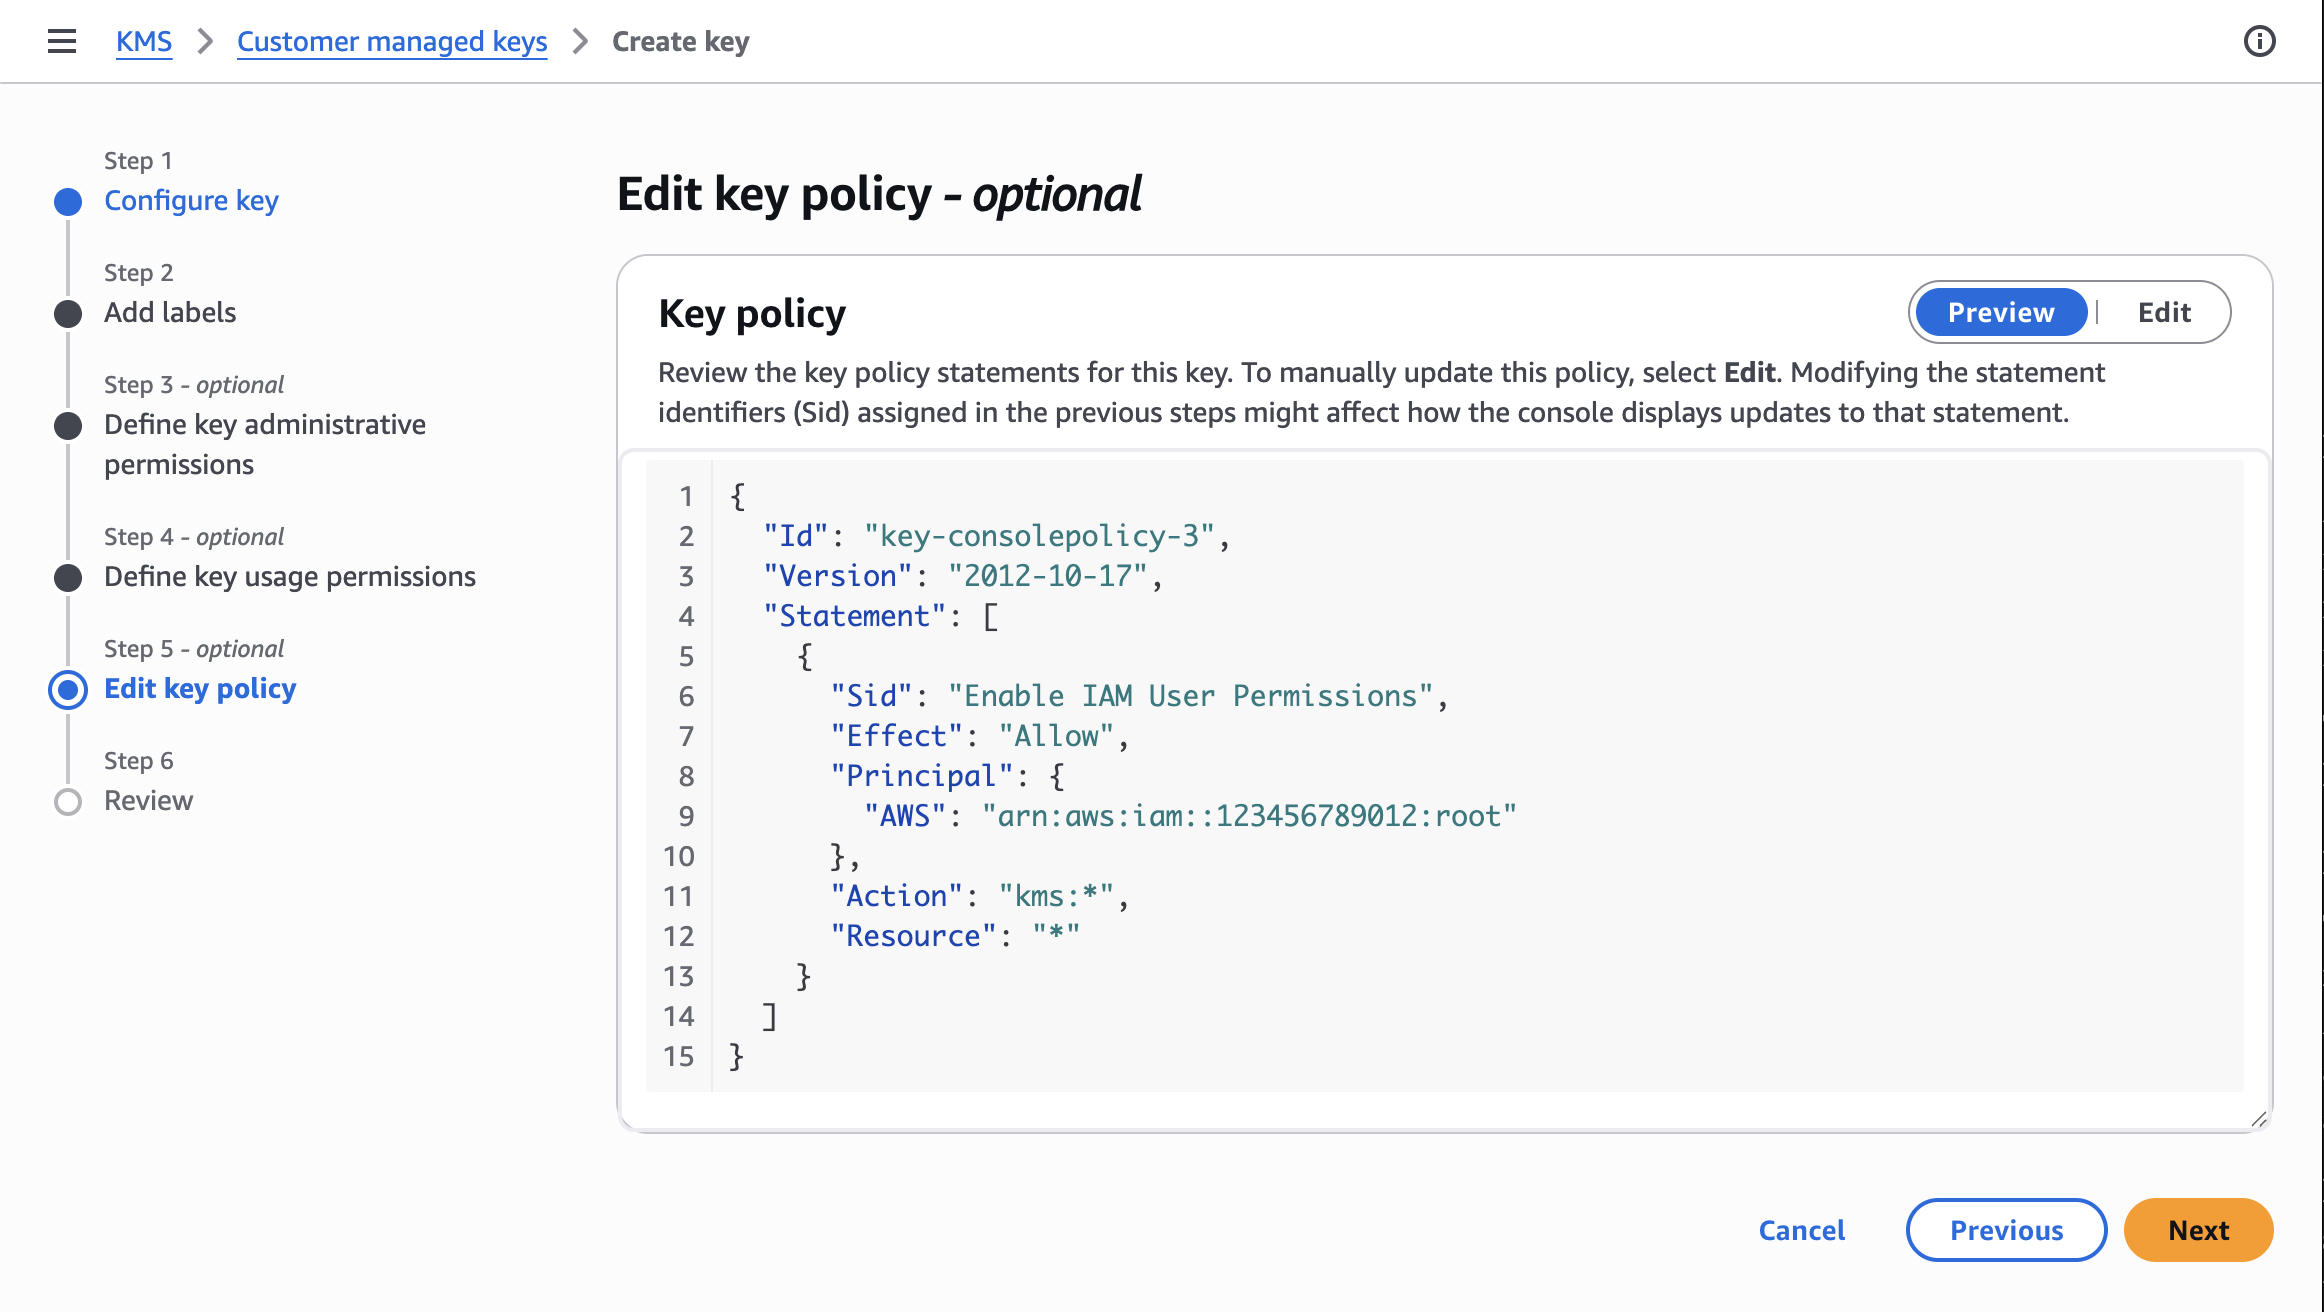Image resolution: width=2324 pixels, height=1312 pixels.
Task: Click the "Allow" Effect value
Action: [1056, 736]
